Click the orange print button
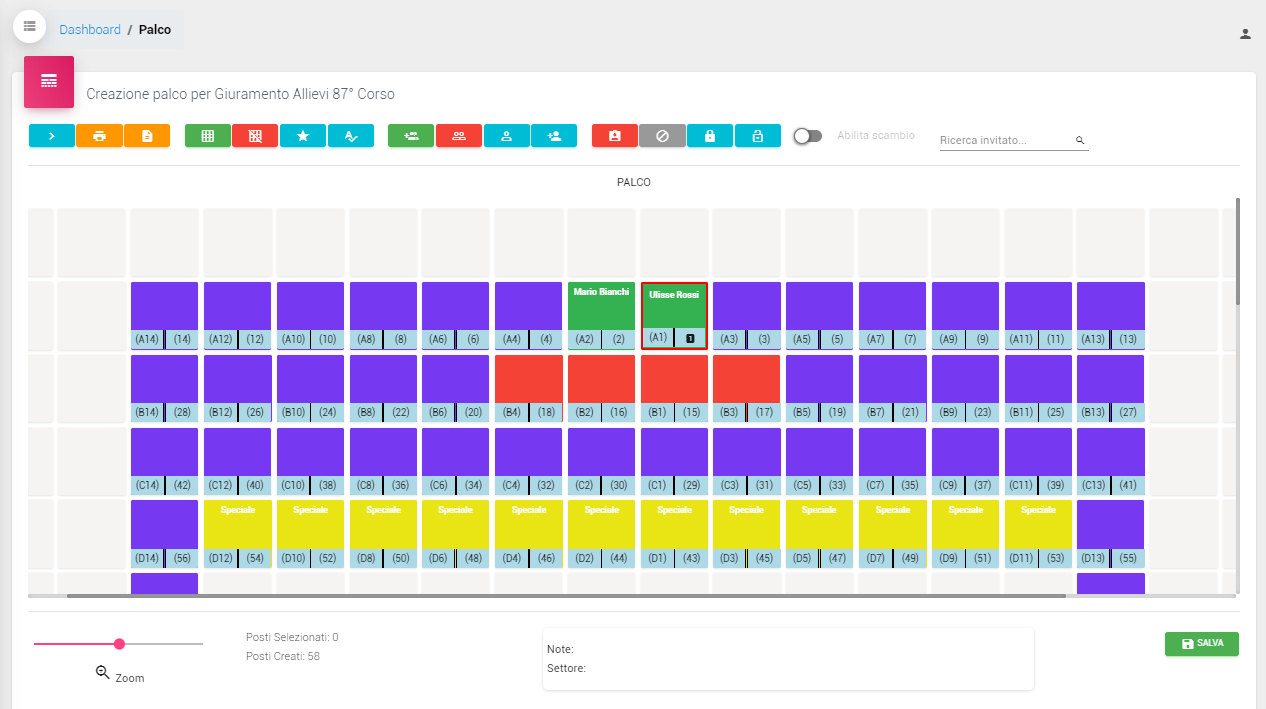The image size is (1266, 709). [x=99, y=136]
